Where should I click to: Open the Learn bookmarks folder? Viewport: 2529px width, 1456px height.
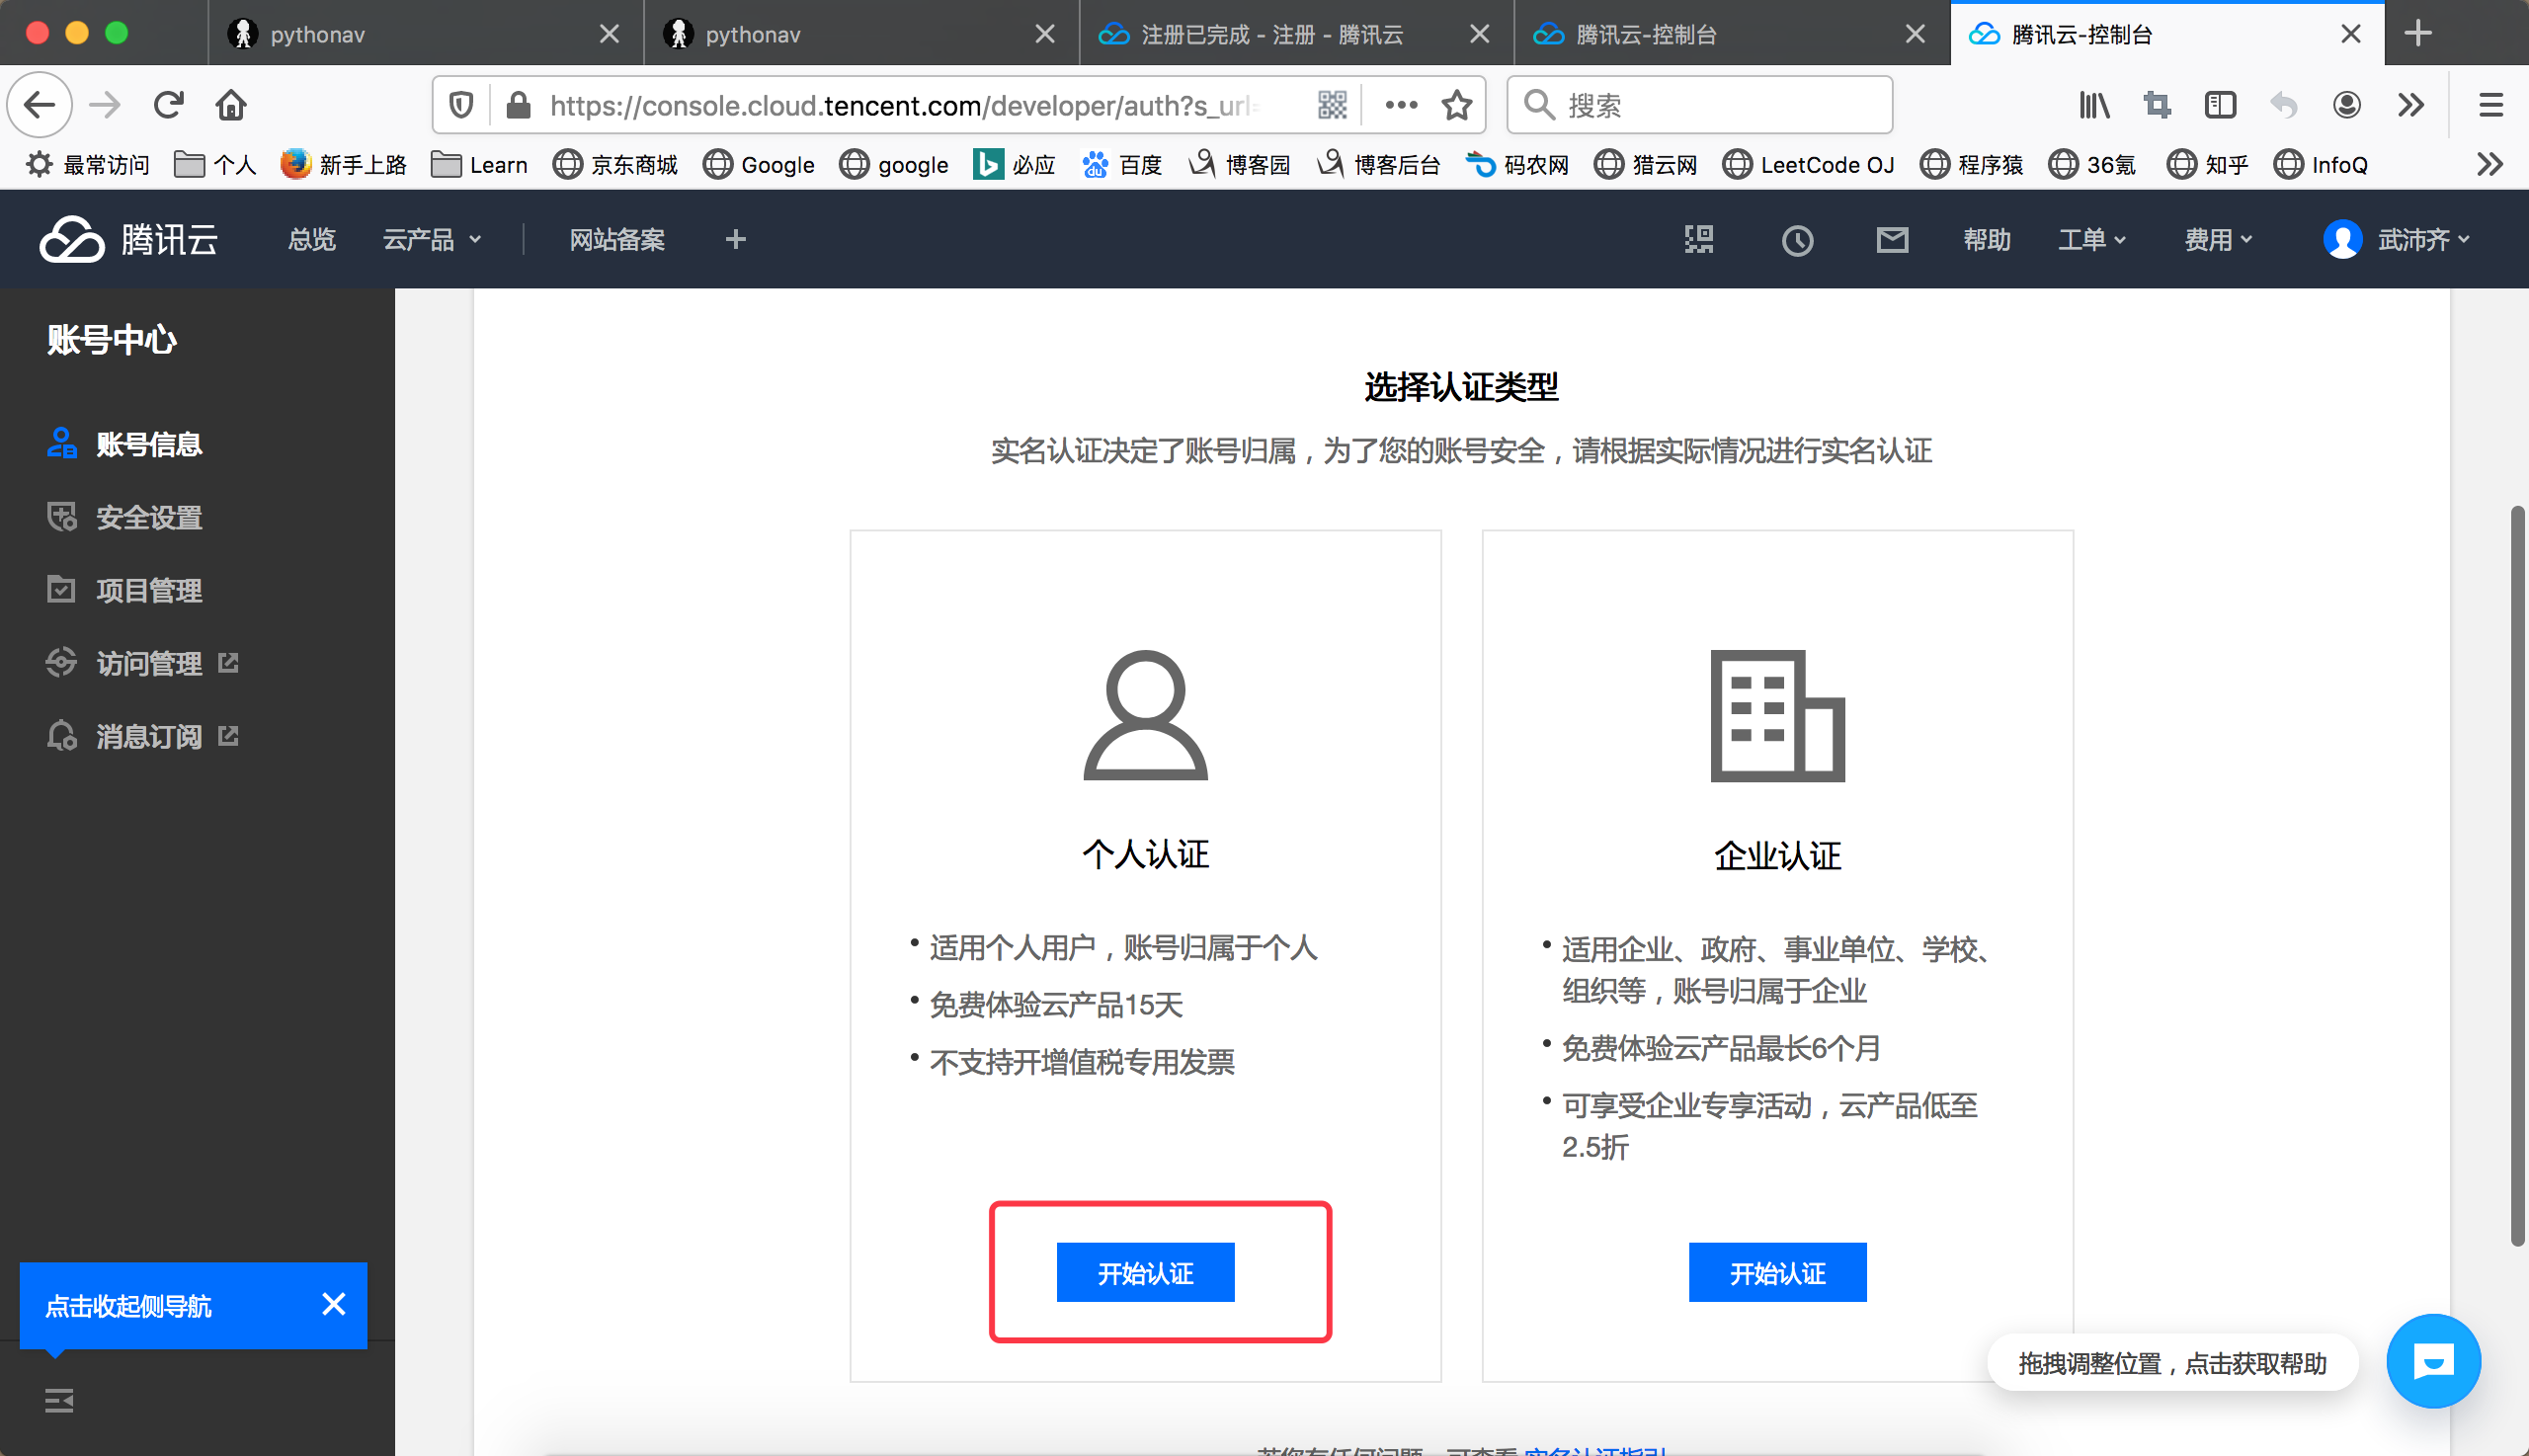click(x=479, y=164)
